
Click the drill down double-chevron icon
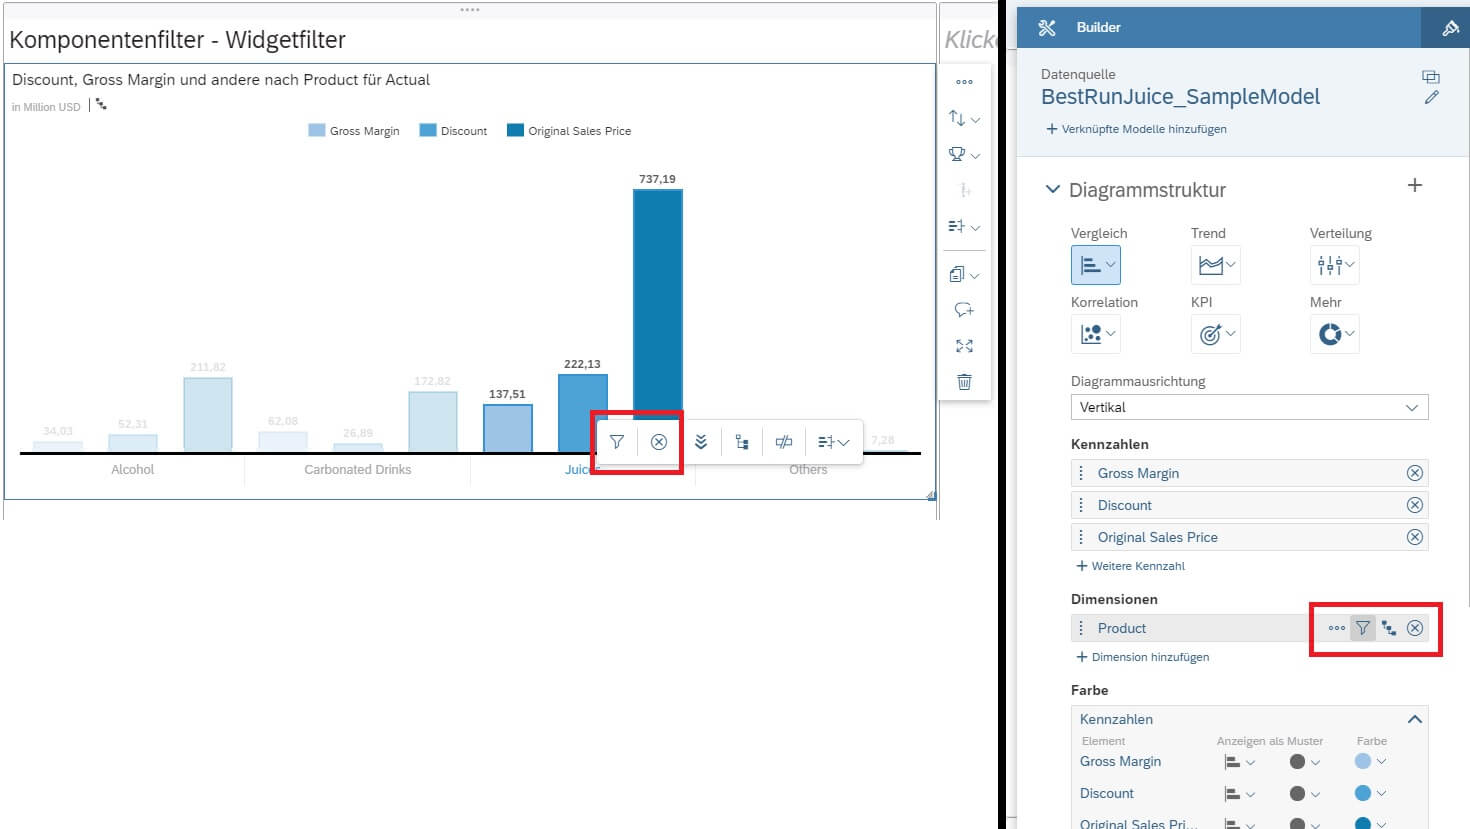pos(701,442)
